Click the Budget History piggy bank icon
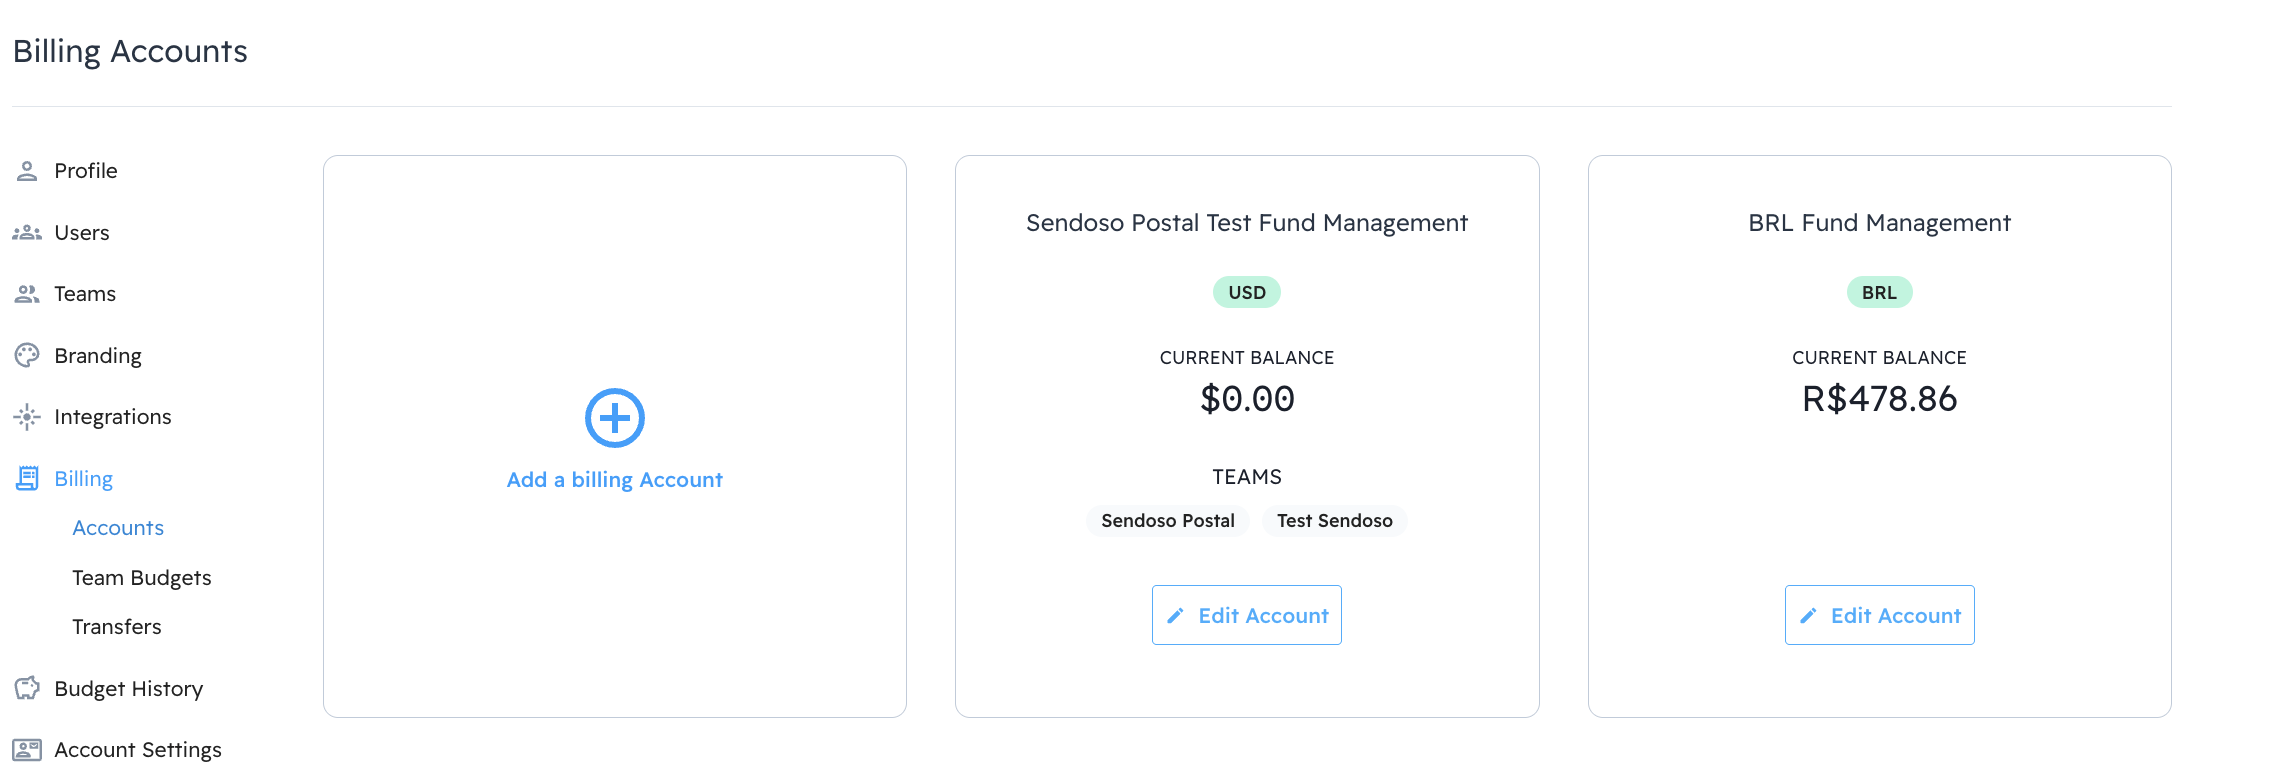The width and height of the screenshot is (2294, 766). point(27,688)
